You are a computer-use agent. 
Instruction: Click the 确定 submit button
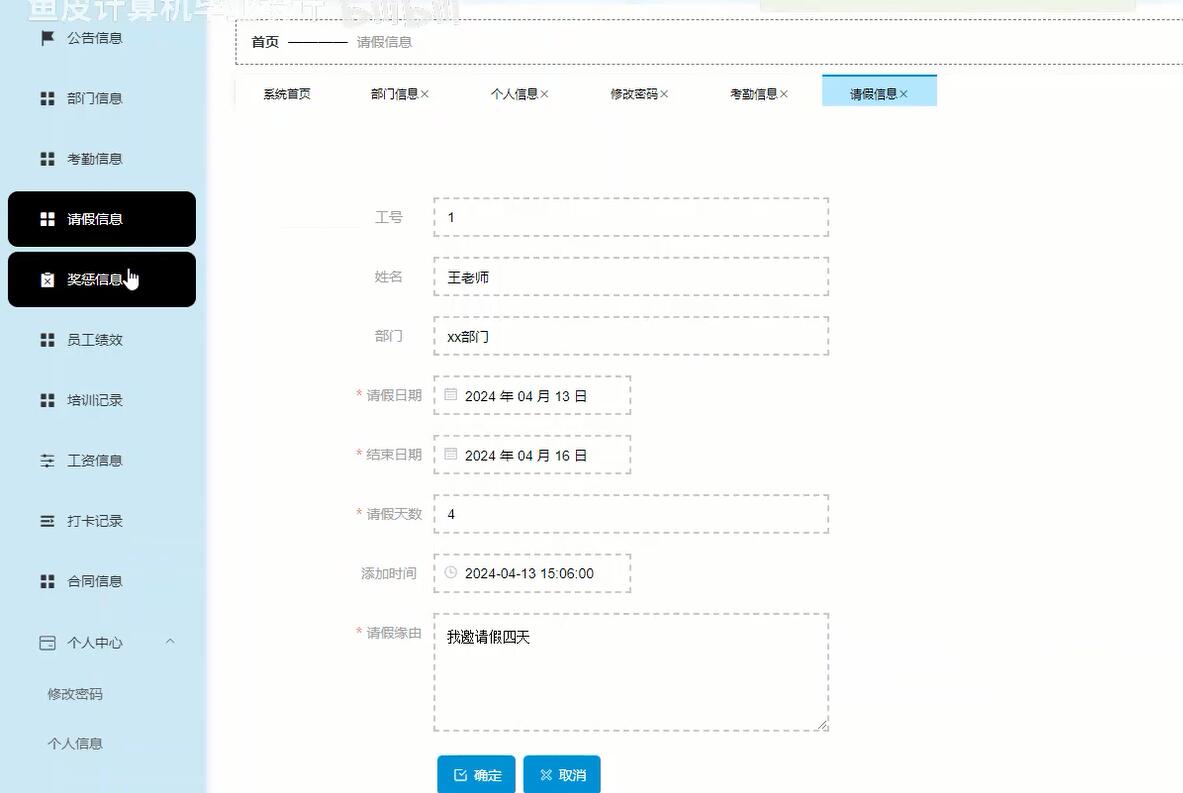[x=476, y=773]
